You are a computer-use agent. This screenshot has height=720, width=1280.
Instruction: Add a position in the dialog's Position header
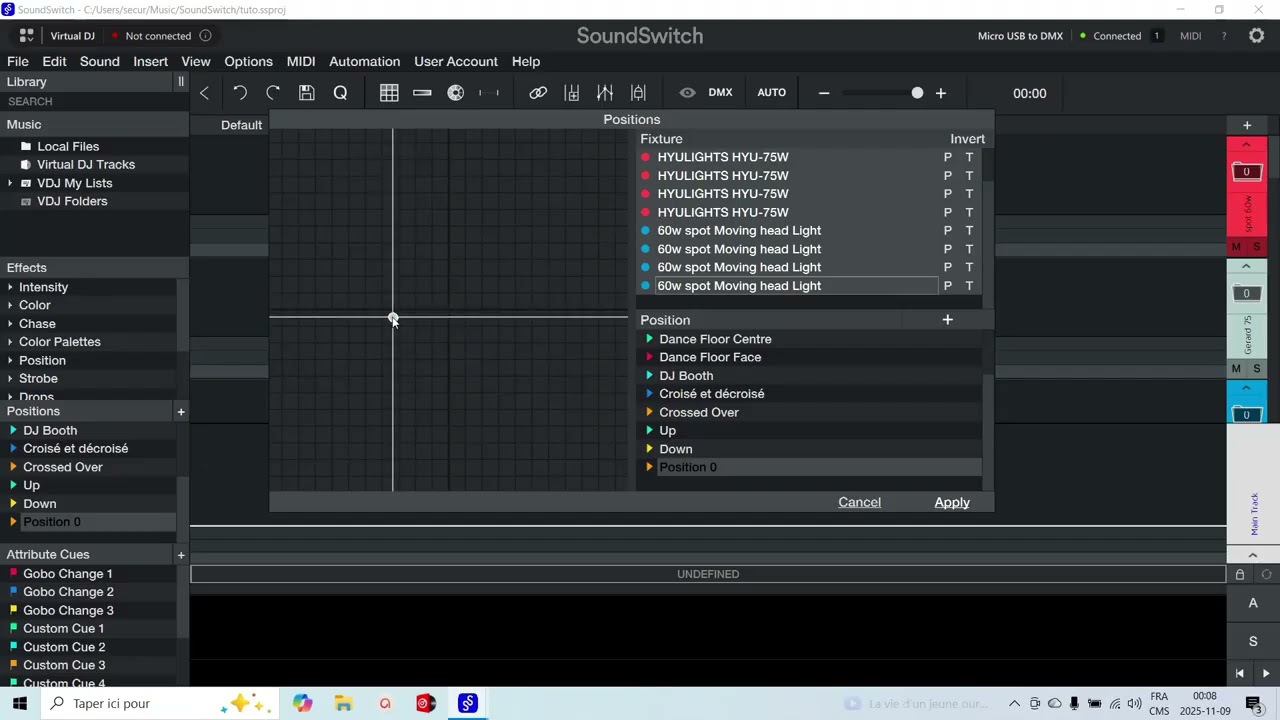coord(948,320)
